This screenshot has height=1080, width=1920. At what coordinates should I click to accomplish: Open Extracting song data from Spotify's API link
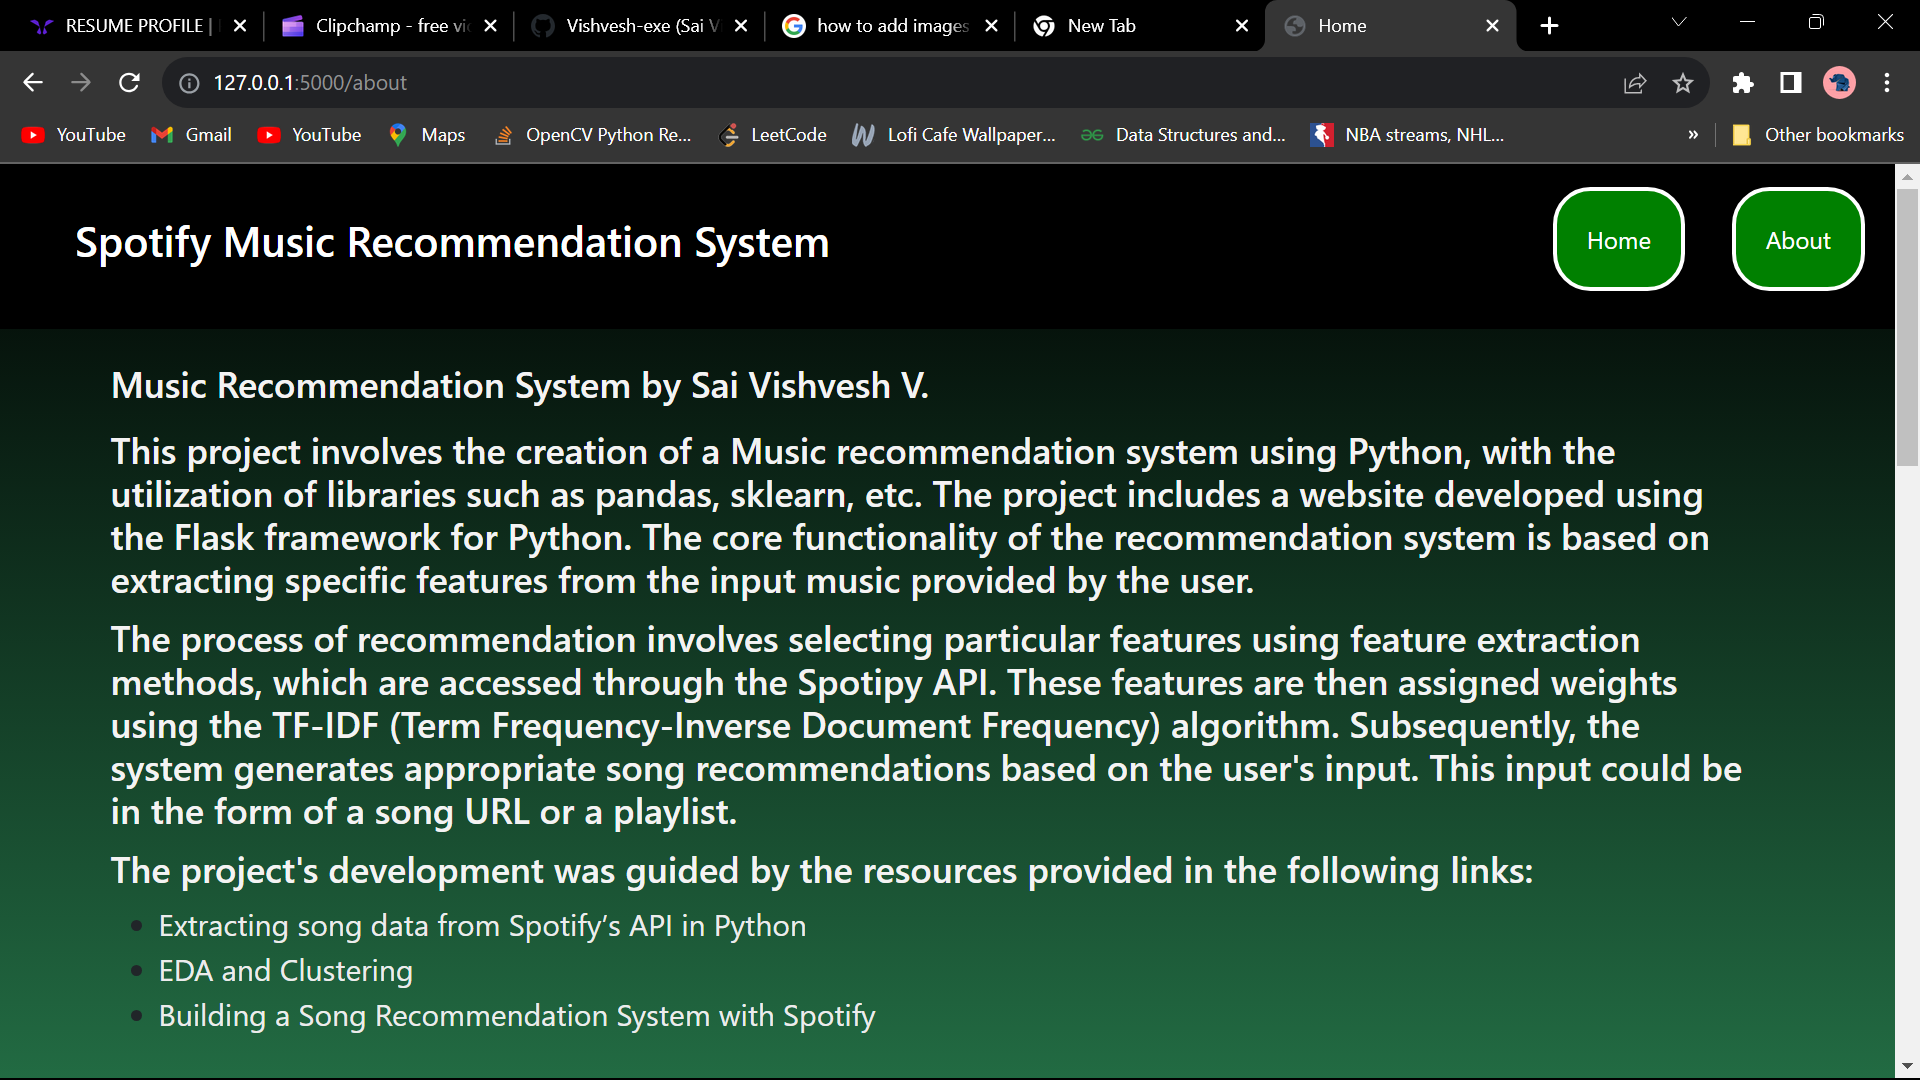coord(482,926)
